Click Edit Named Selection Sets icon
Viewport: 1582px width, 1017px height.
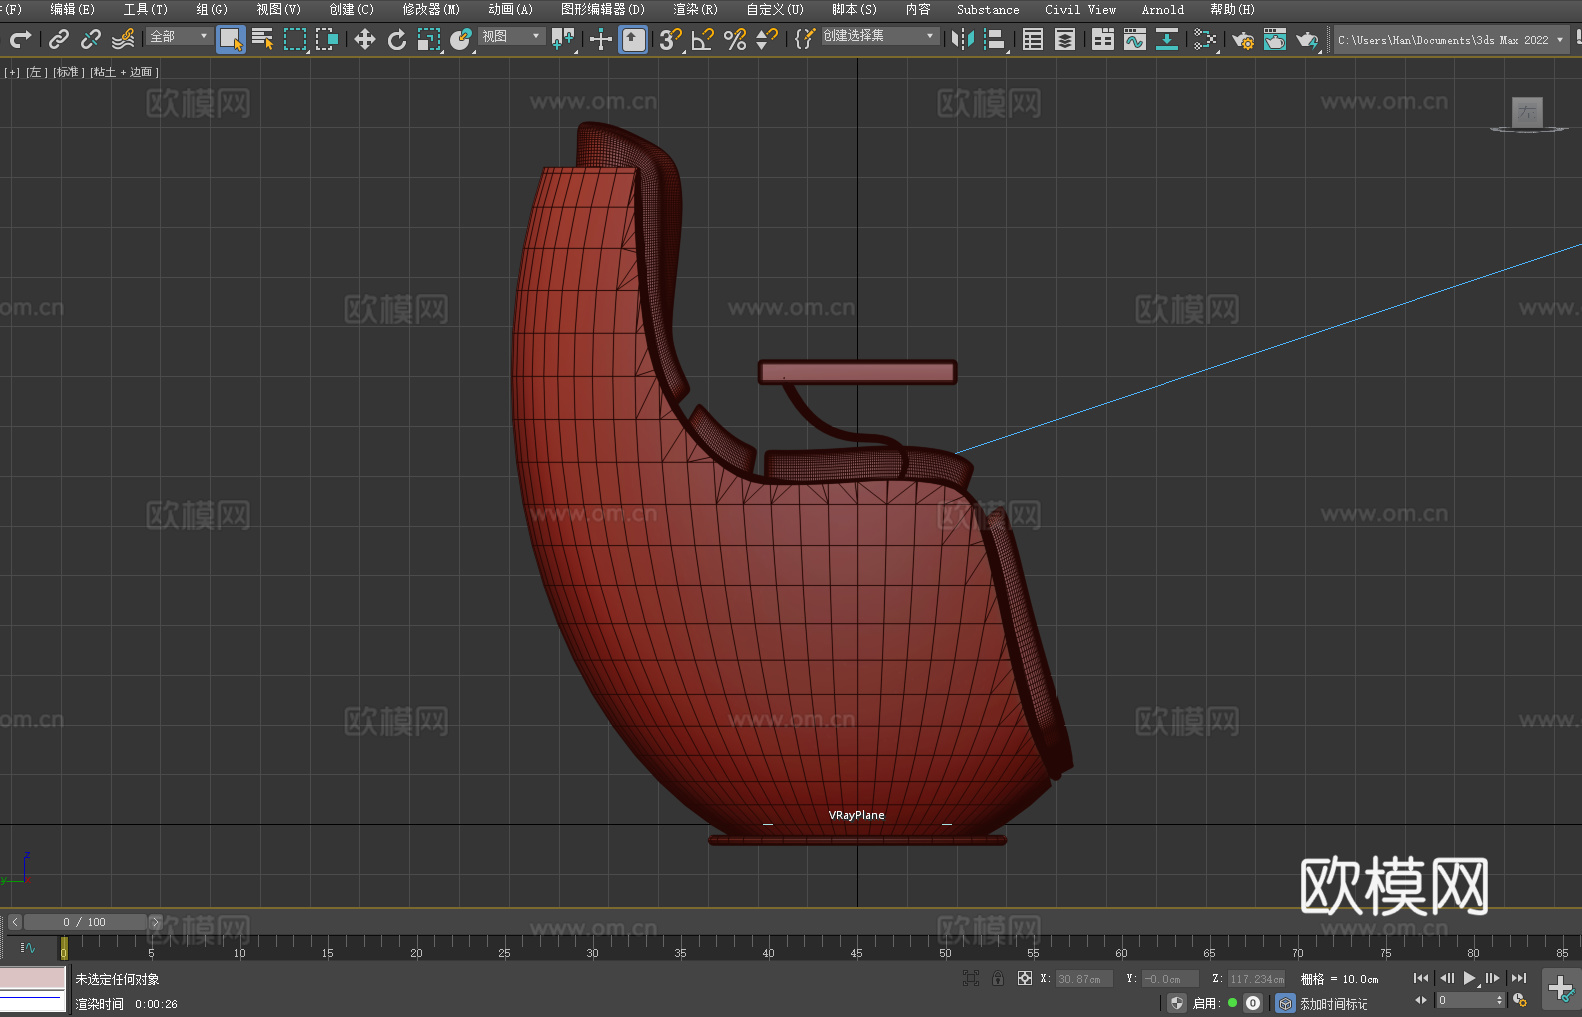point(805,39)
